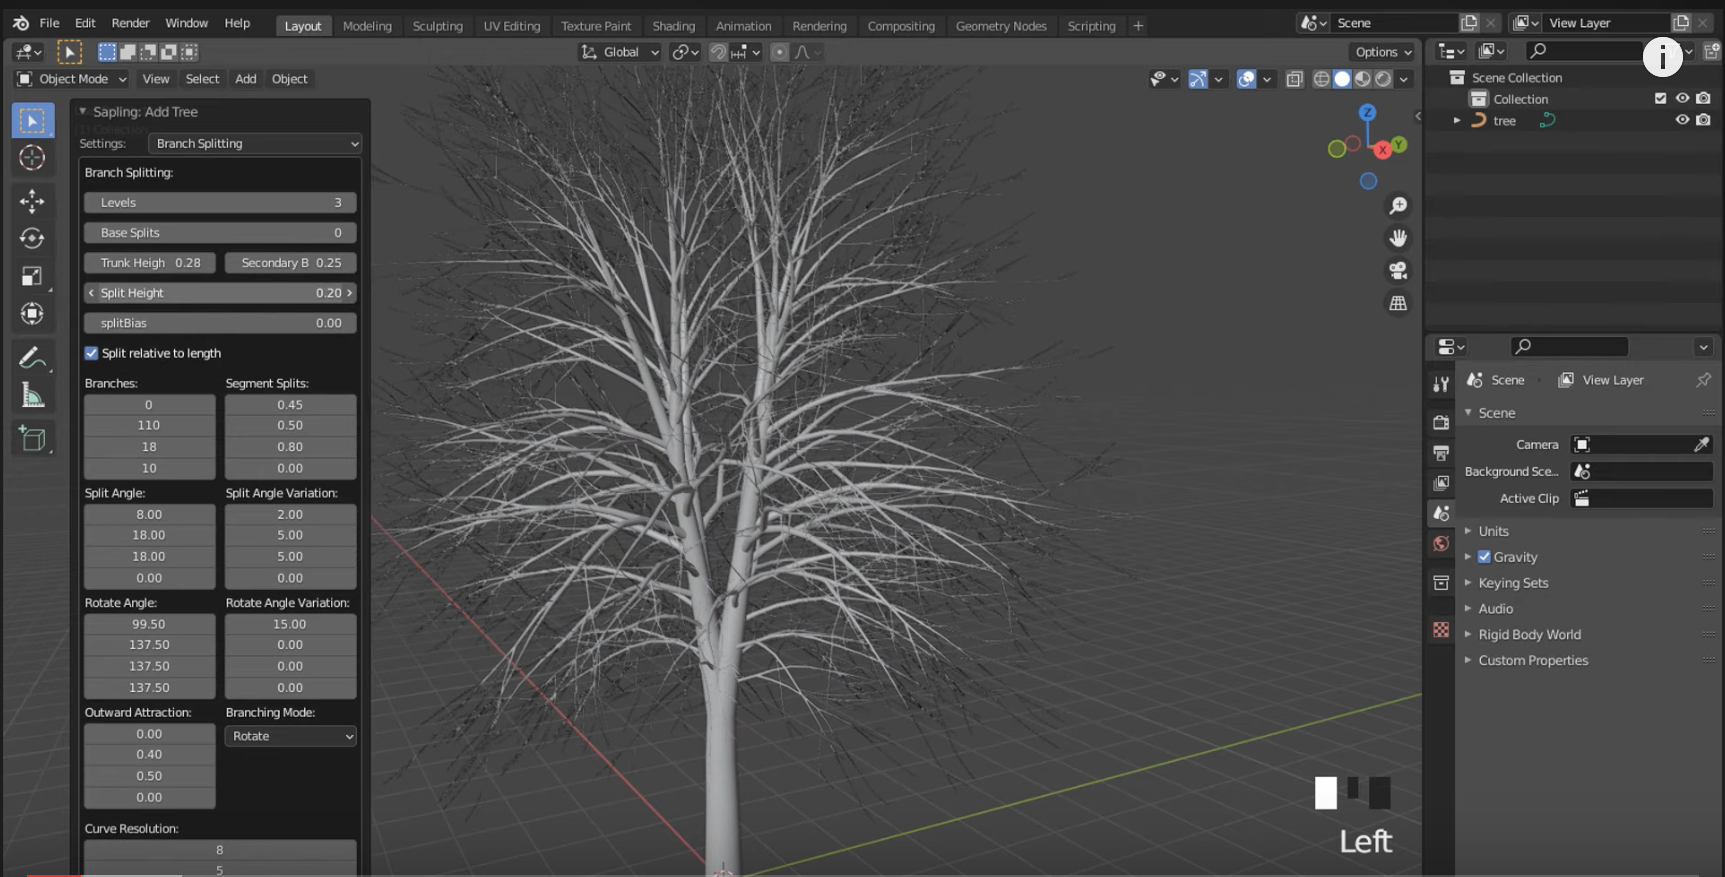This screenshot has height=877, width=1725.
Task: Open the Branching Mode Rotate dropdown
Action: (x=291, y=736)
